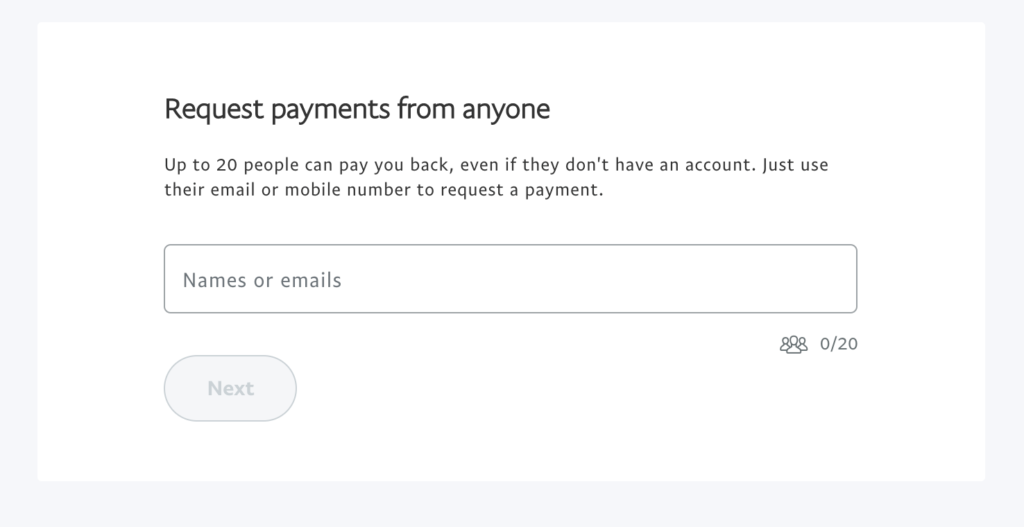The image size is (1024, 527).
Task: Click the 'Names or emails' placeholder text
Action: 262,280
